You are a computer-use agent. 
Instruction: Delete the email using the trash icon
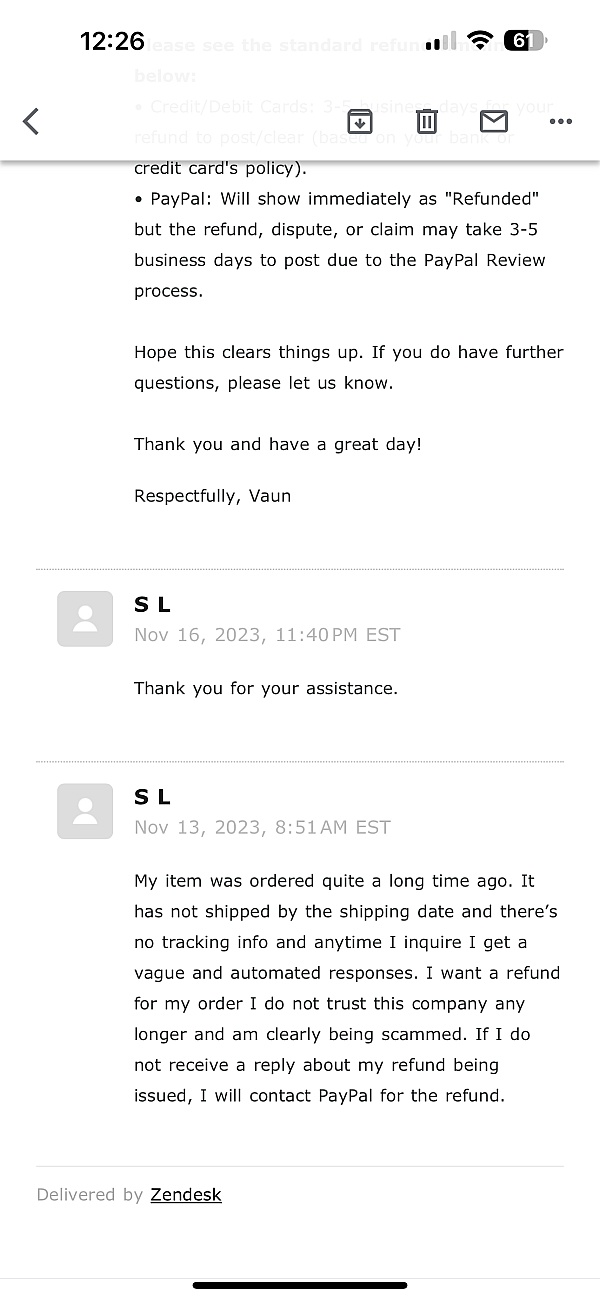point(427,121)
